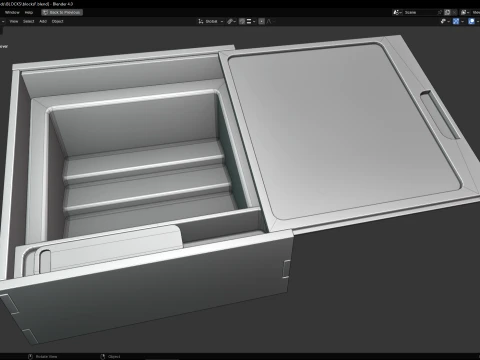
Task: Open the Add menu in viewport header
Action: click(x=43, y=21)
